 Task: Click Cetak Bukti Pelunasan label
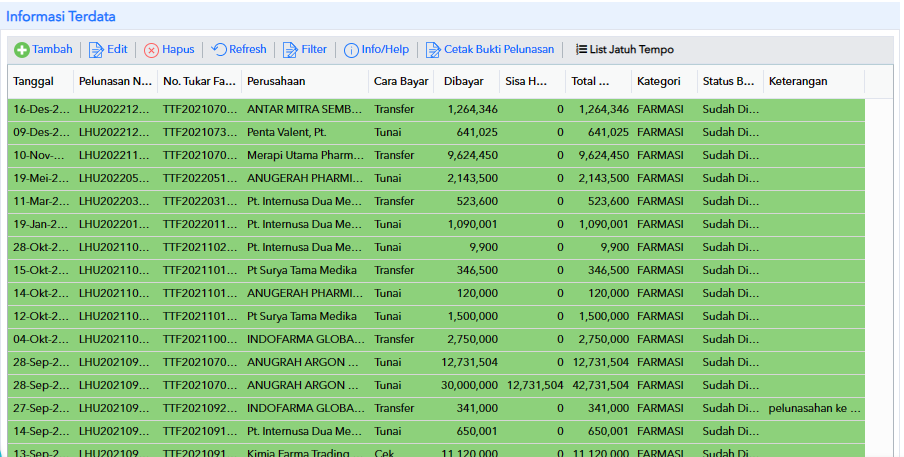click(499, 50)
